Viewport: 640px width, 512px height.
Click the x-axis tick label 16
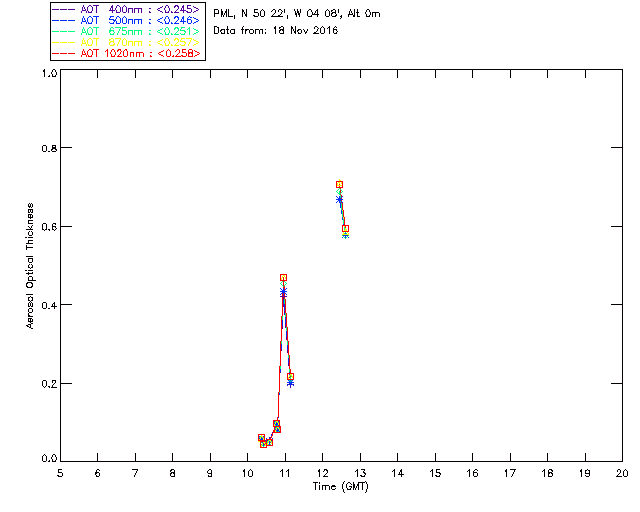473,473
